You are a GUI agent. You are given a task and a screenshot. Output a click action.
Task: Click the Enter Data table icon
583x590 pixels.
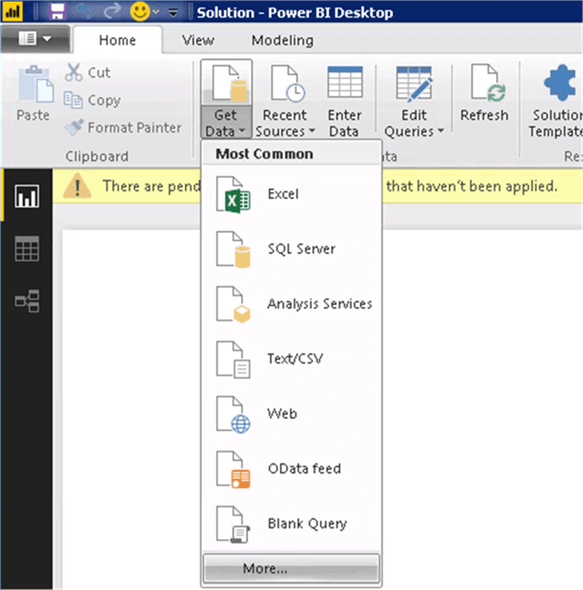click(x=345, y=82)
